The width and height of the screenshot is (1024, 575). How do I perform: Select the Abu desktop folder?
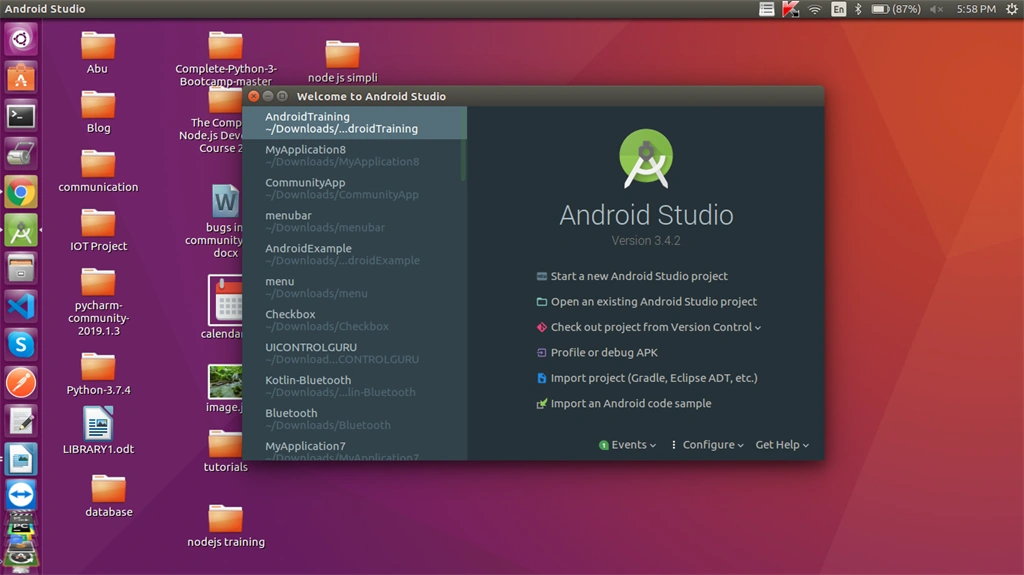(97, 53)
